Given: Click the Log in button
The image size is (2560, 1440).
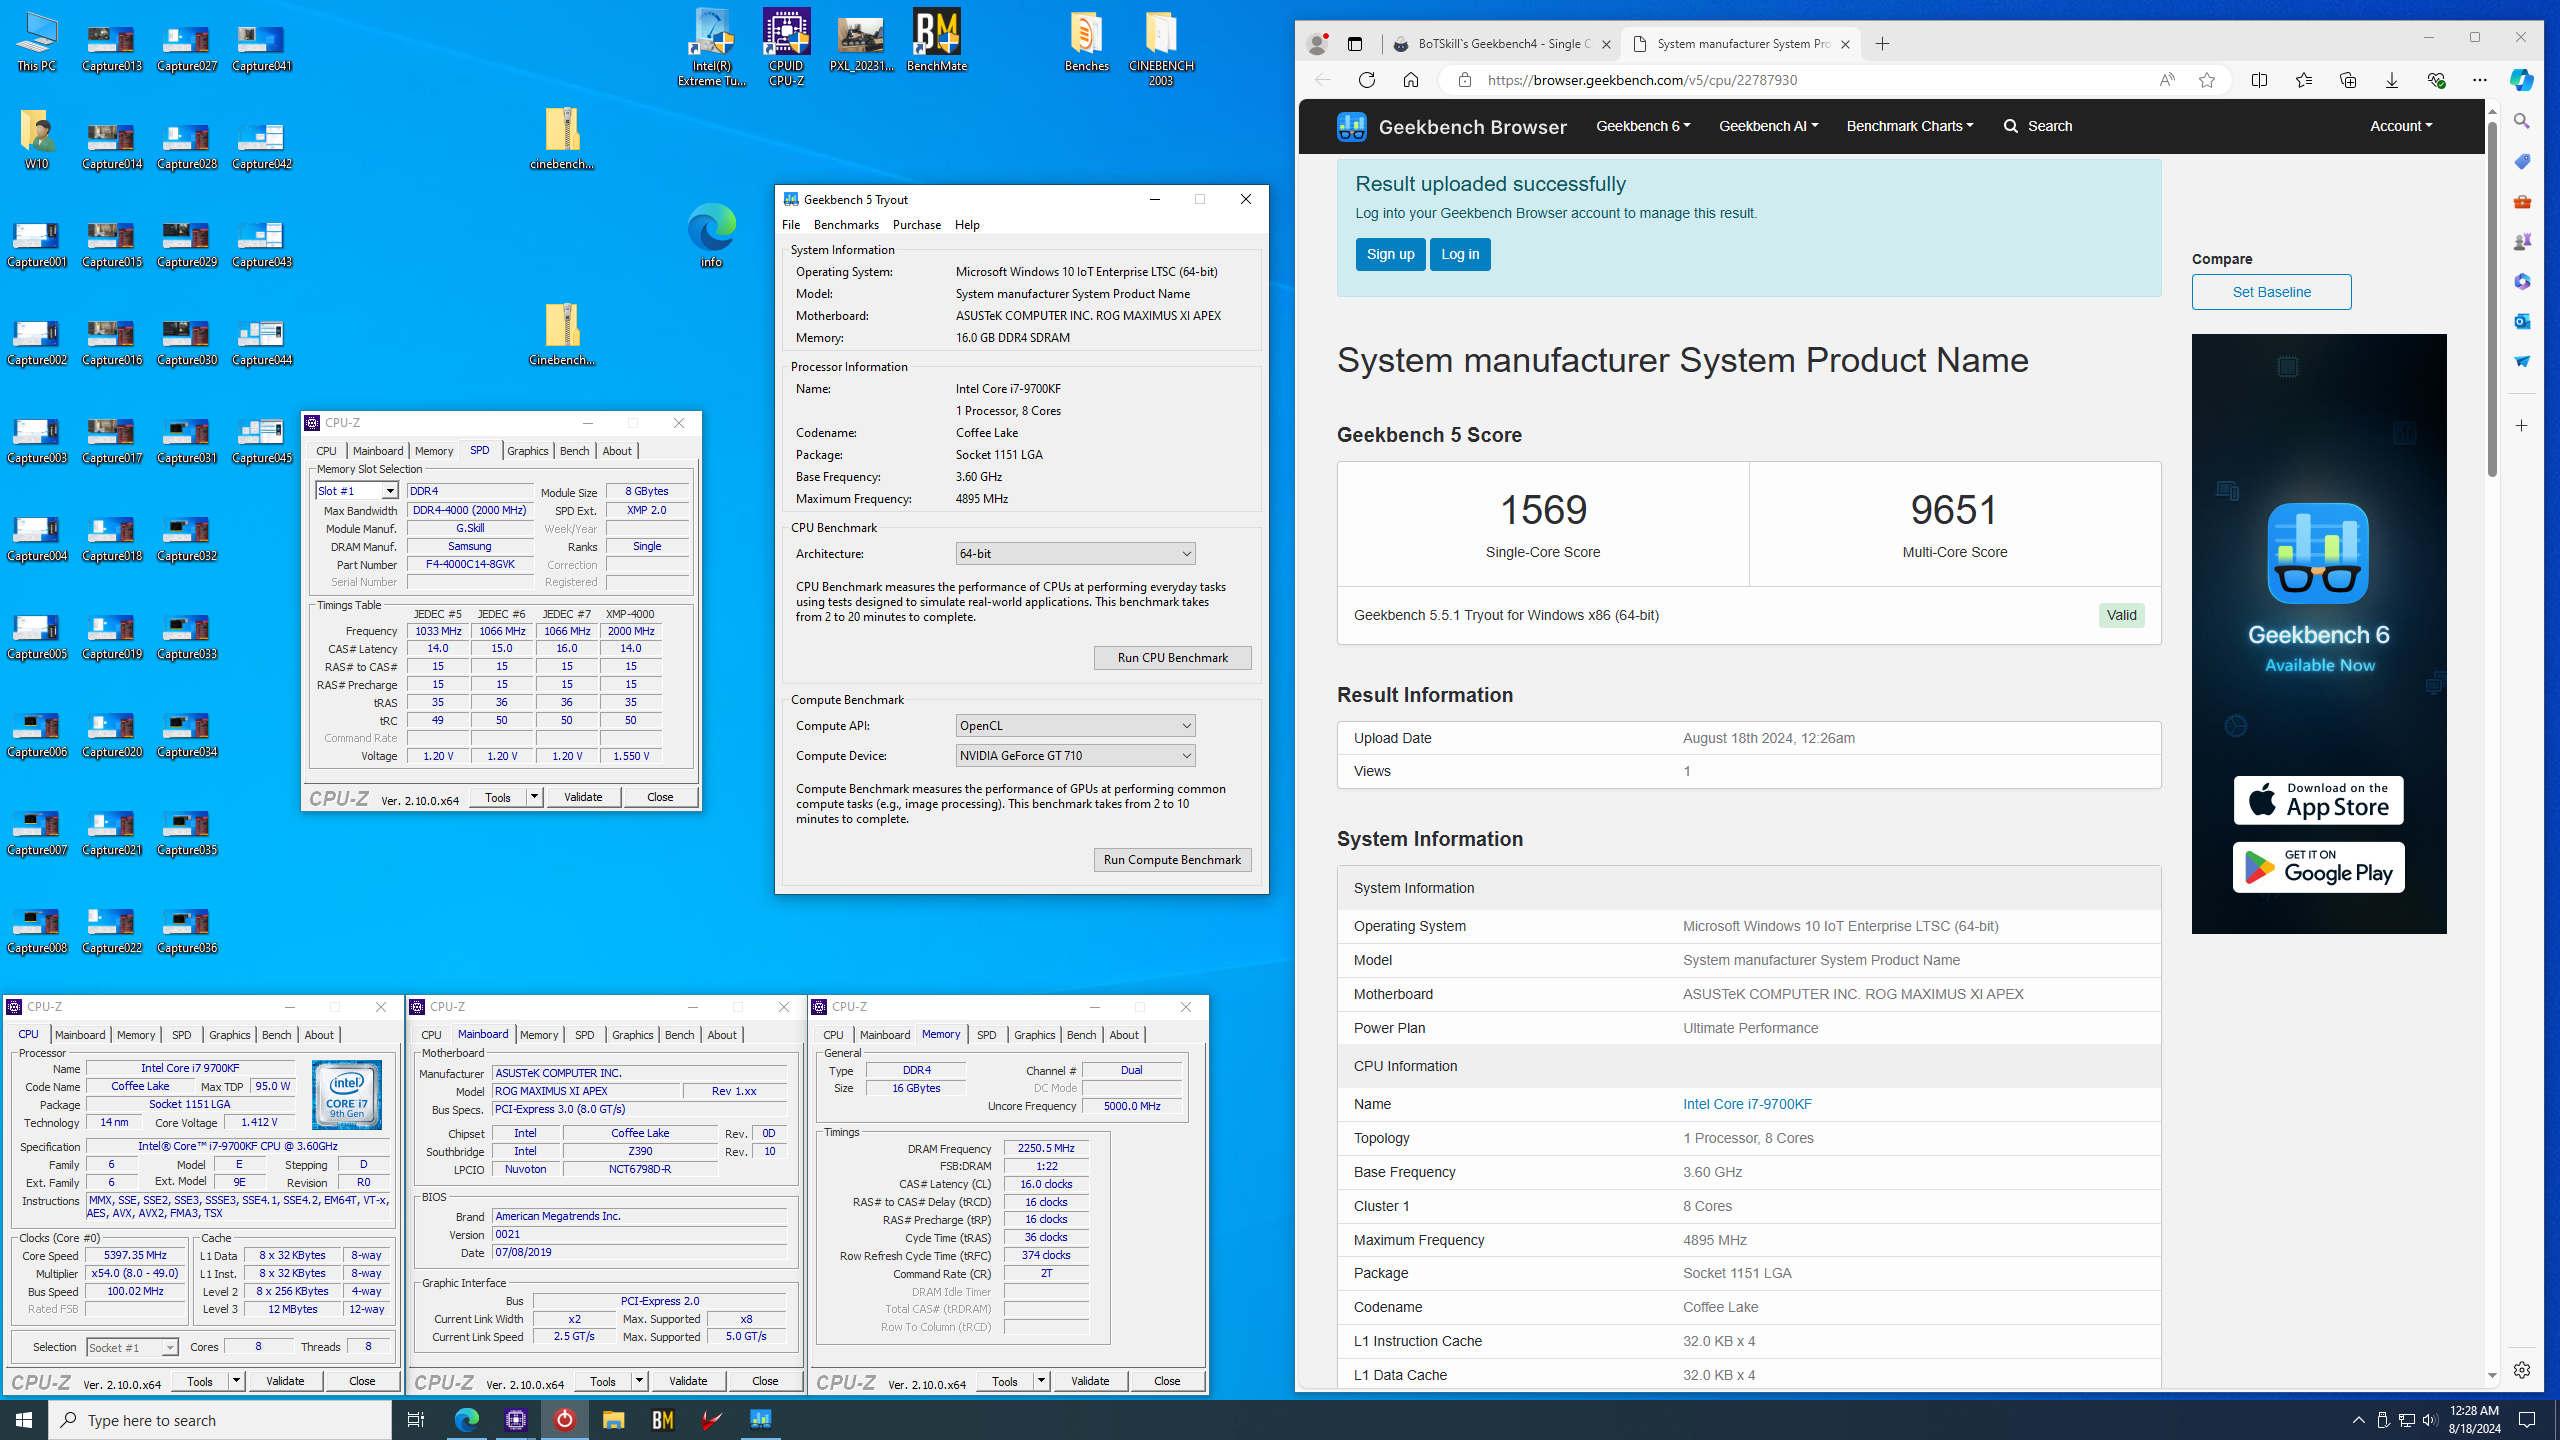Looking at the screenshot, I should point(1460,254).
